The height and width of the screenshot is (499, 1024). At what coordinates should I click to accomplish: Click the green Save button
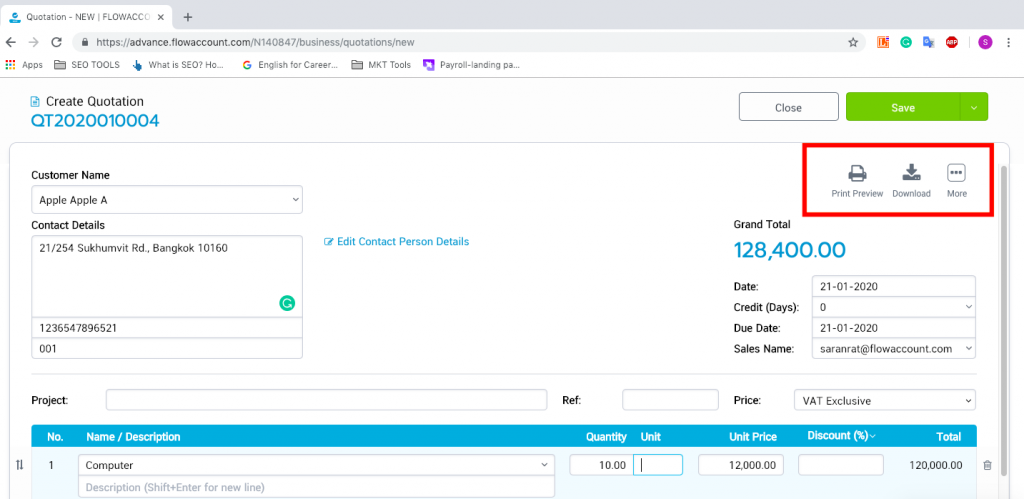coord(902,108)
